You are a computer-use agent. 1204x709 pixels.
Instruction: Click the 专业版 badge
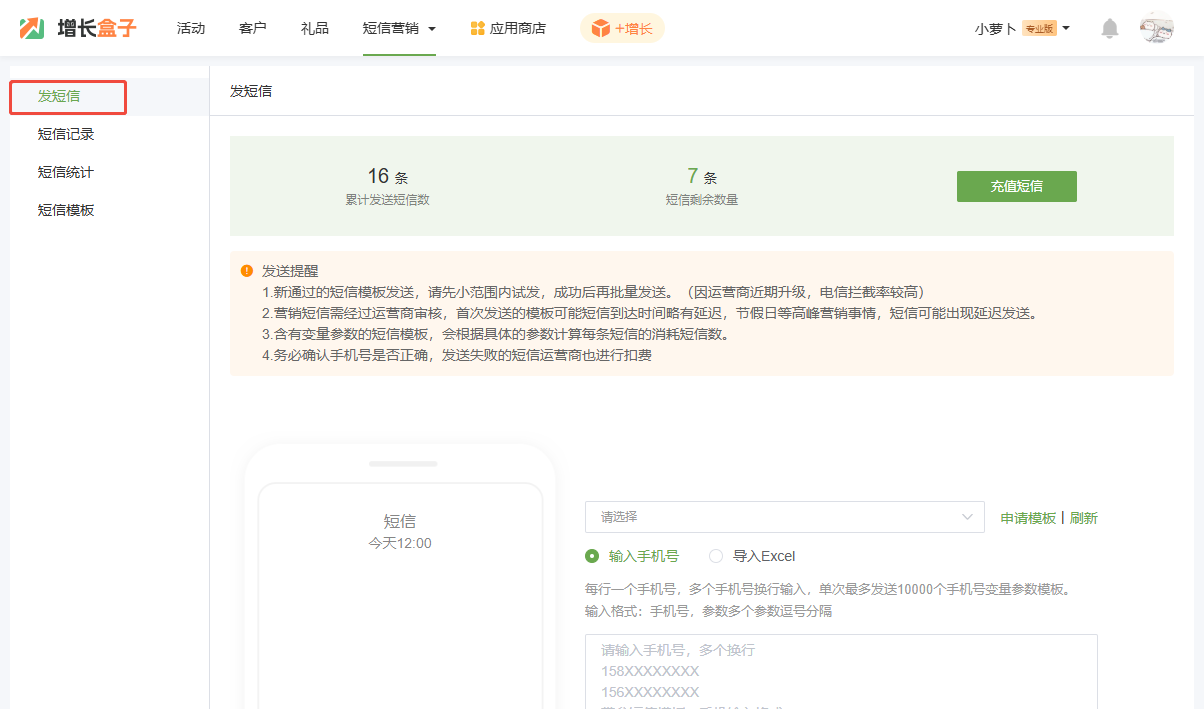[x=1039, y=28]
